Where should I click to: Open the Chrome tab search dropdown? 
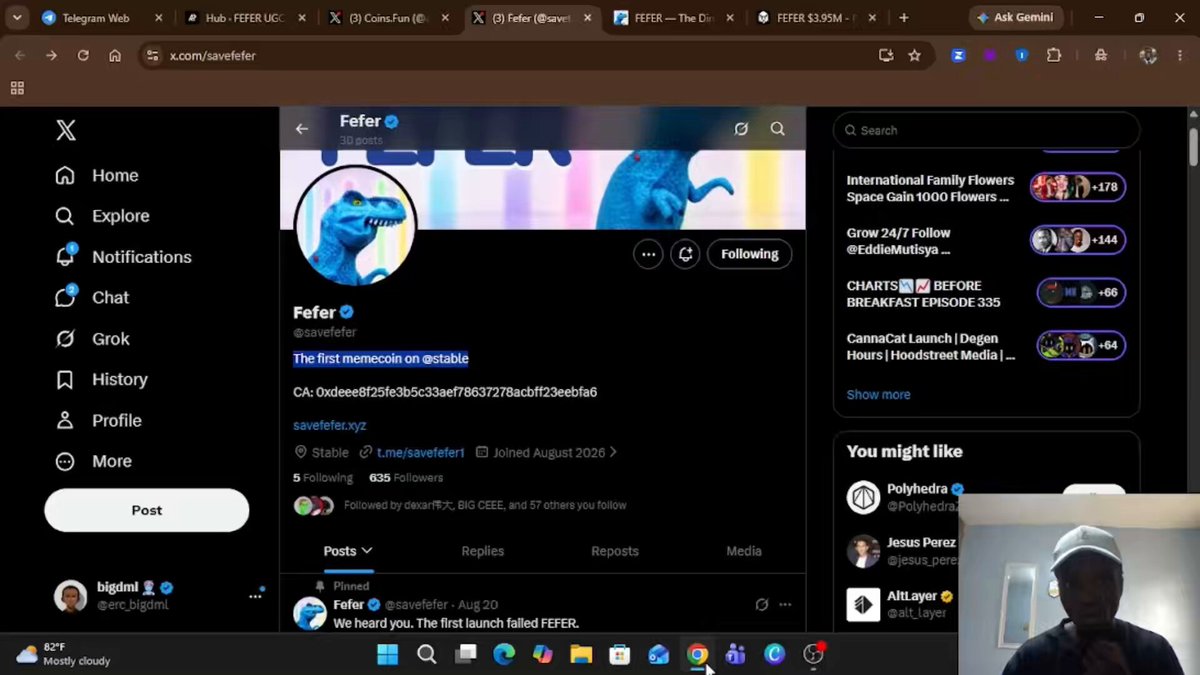pyautogui.click(x=17, y=18)
